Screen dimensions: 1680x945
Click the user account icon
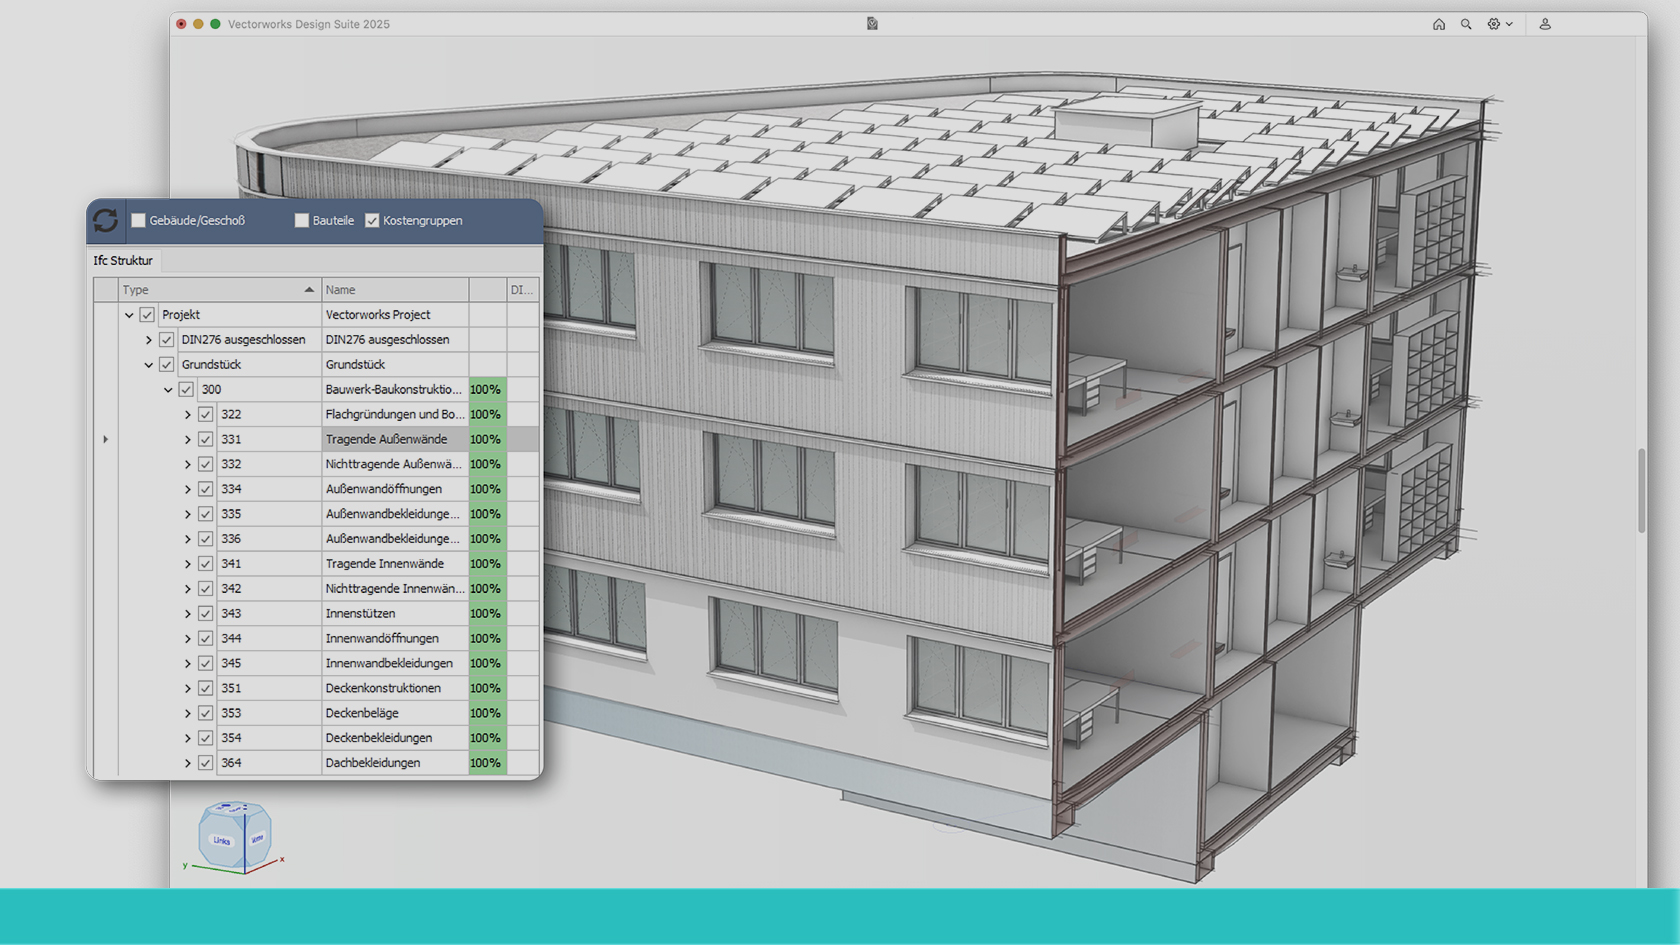tap(1545, 24)
